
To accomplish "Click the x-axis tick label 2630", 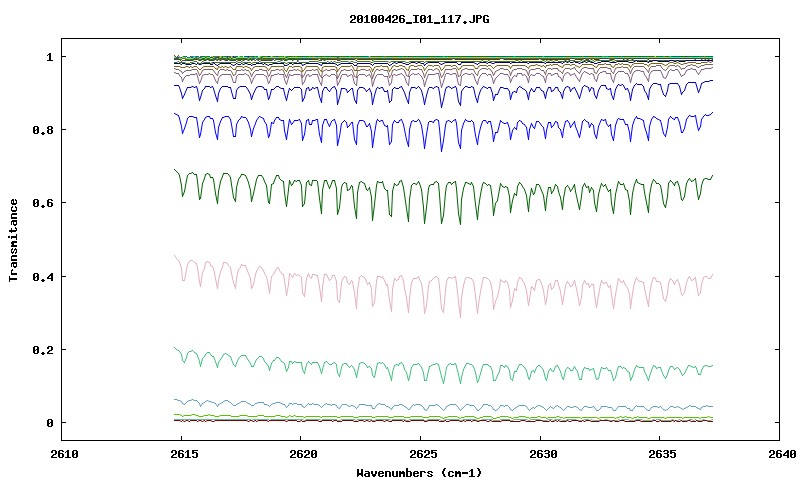I will pos(543,454).
